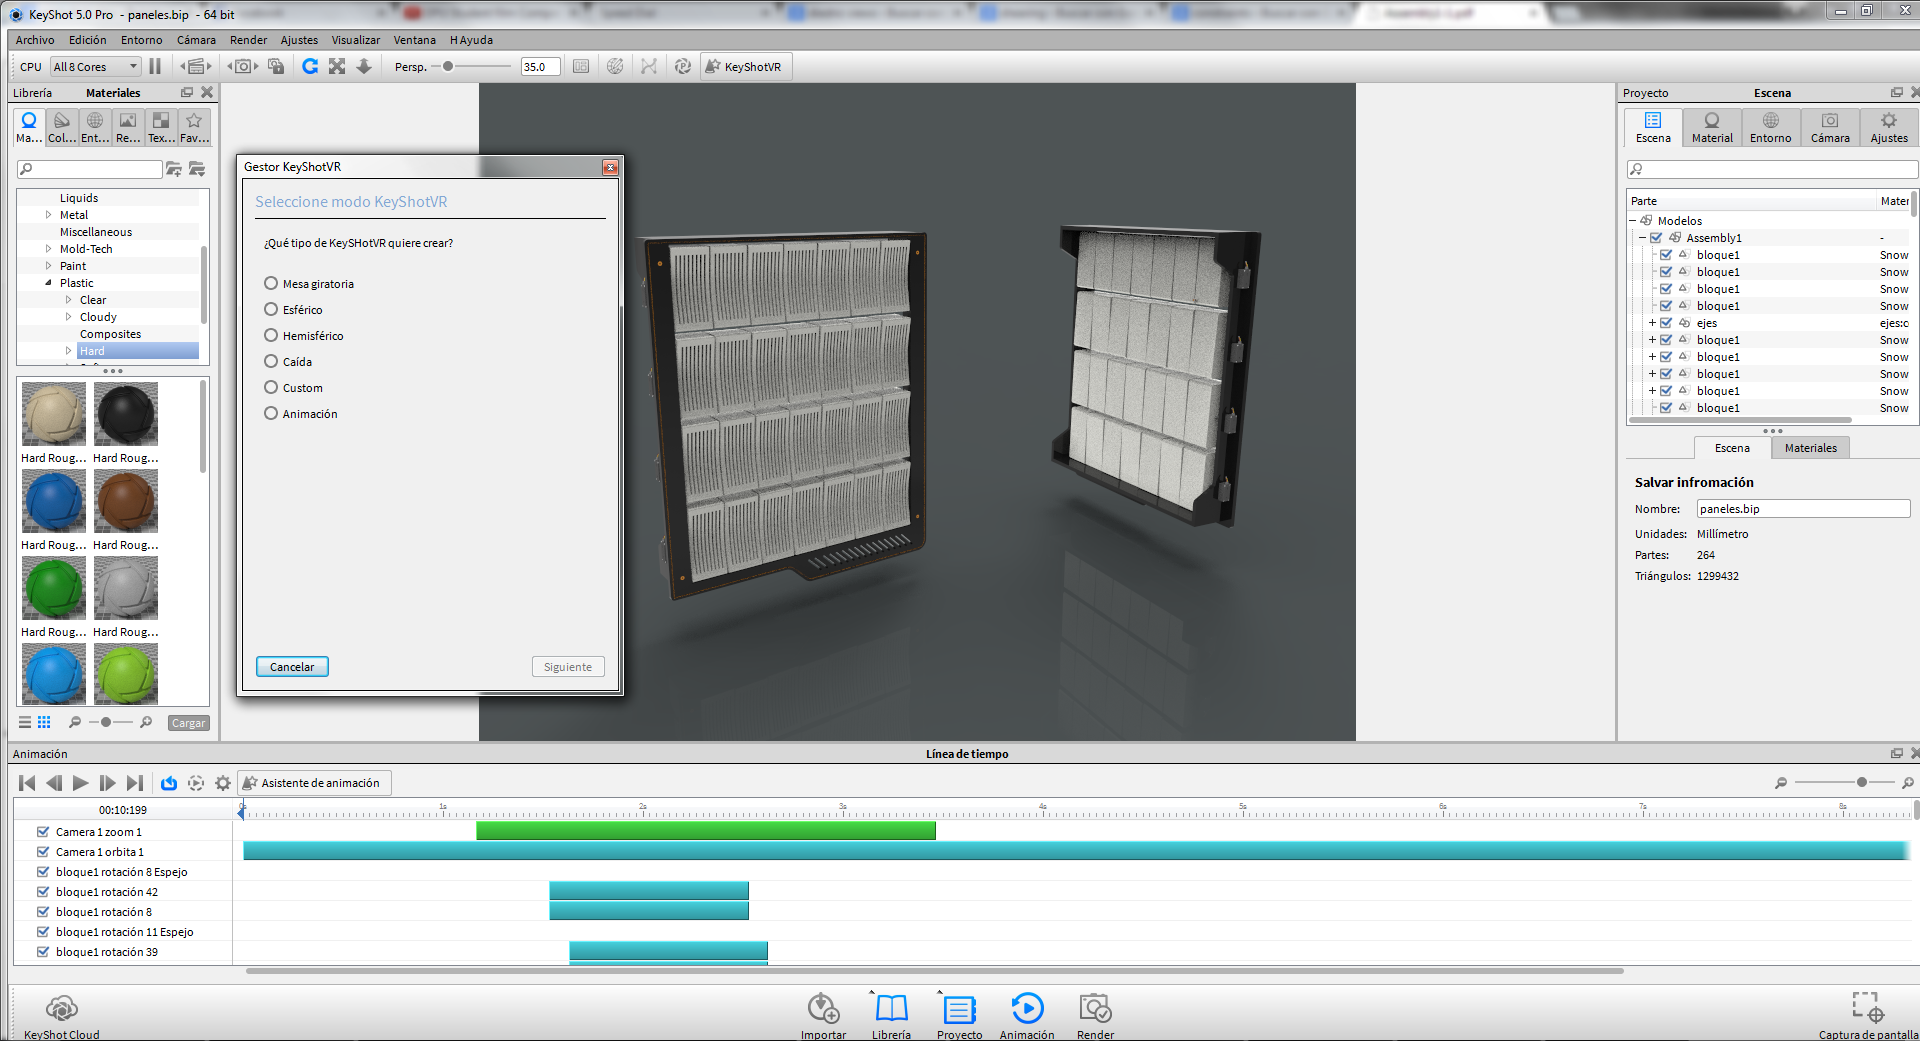Switch library to list view icon

[x=25, y=722]
